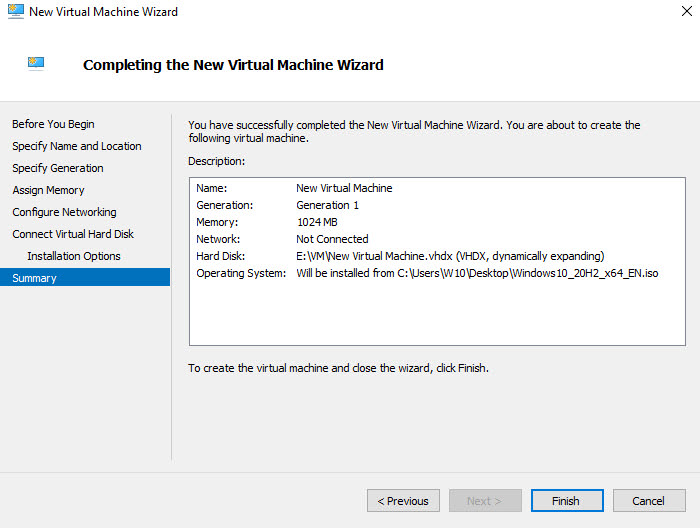The image size is (700, 528).
Task: Click the Generation: label in description
Action: [x=225, y=205]
